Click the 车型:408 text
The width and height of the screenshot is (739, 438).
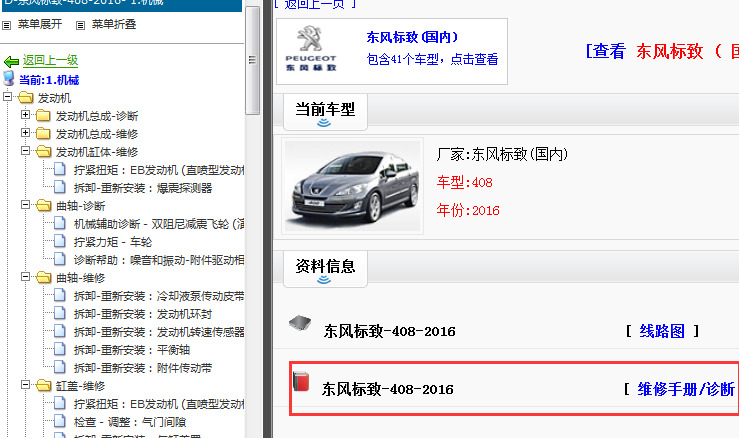[465, 182]
